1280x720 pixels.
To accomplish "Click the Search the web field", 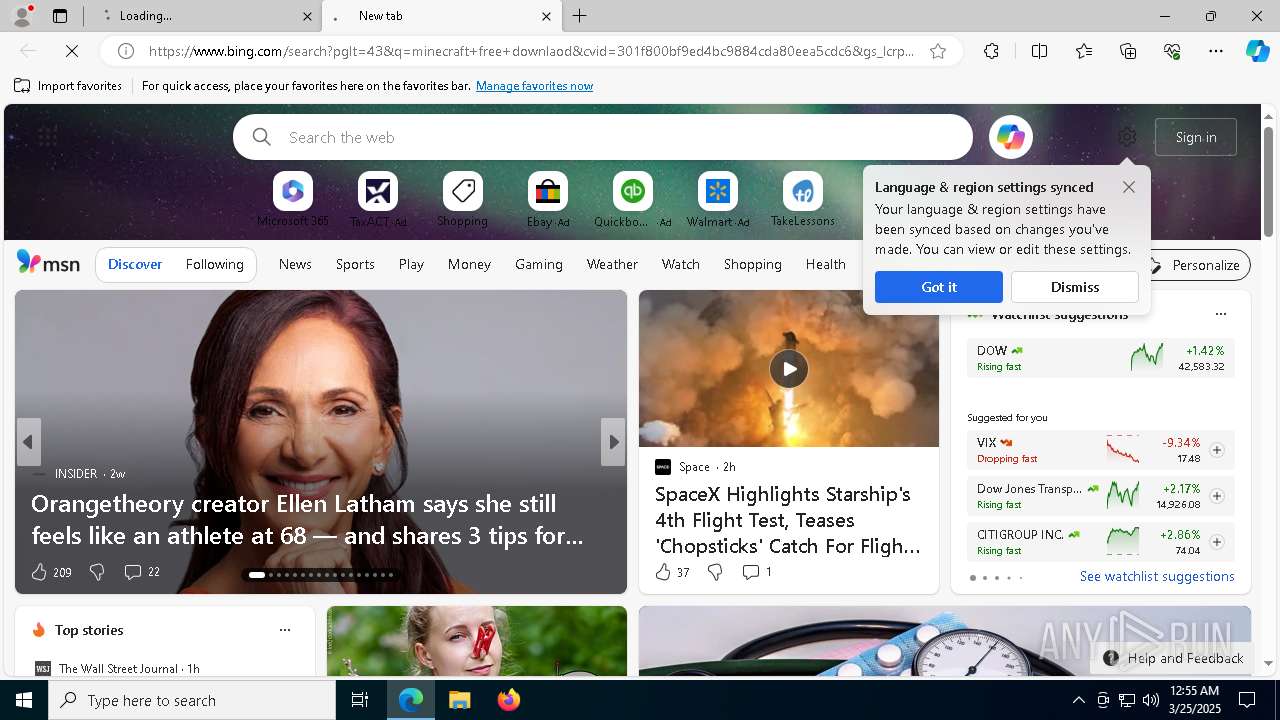I will point(603,137).
